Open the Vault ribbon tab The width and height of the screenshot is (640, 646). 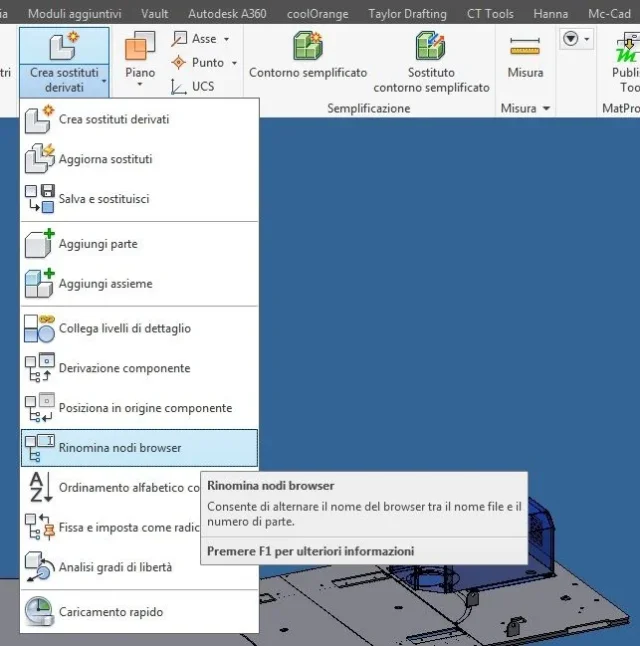(155, 14)
